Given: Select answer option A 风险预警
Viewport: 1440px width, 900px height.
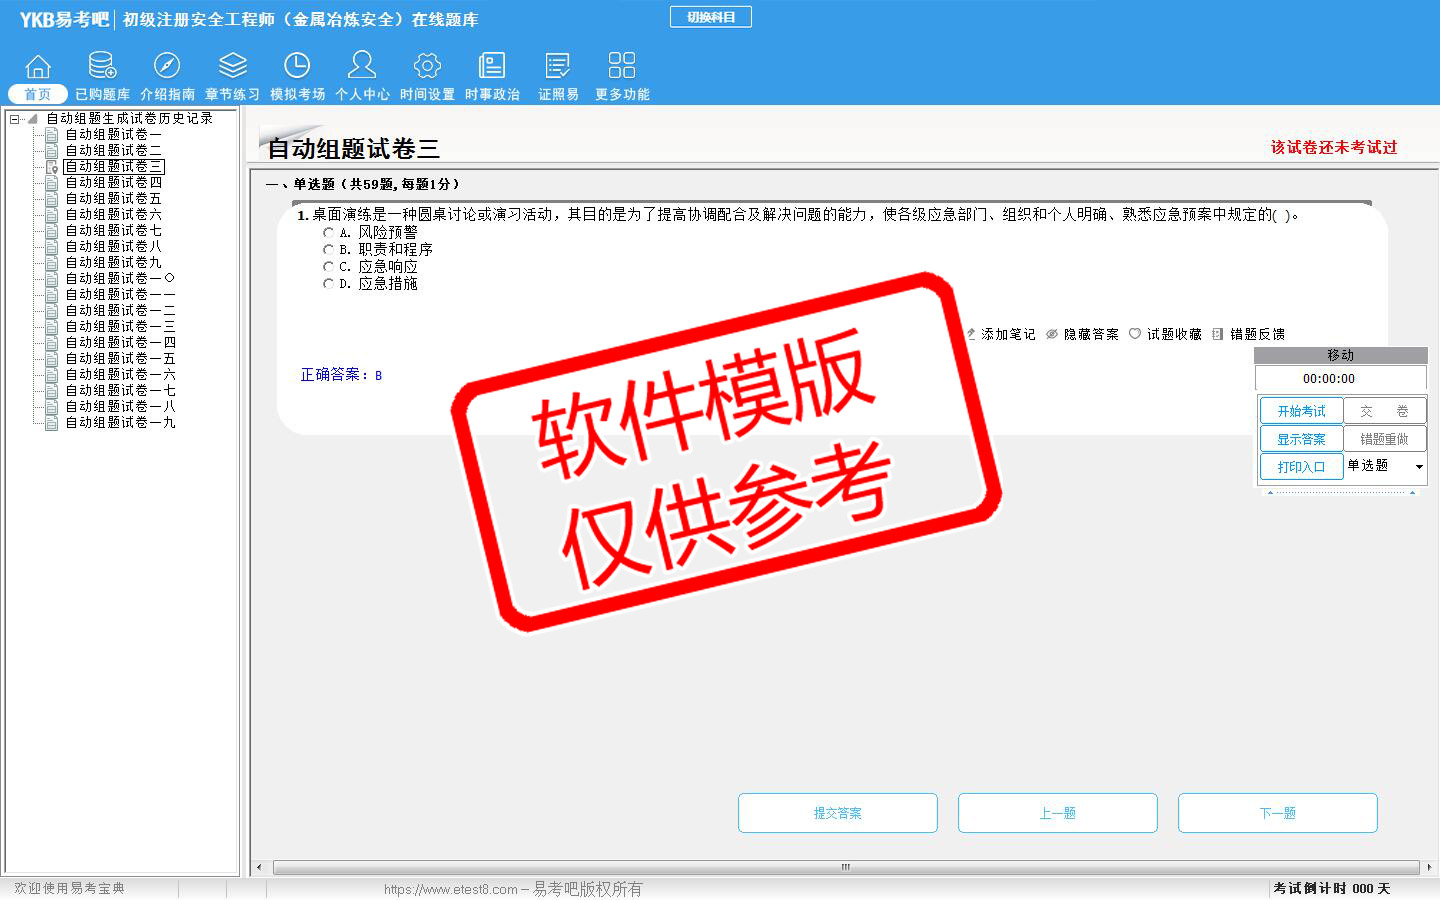Looking at the screenshot, I should point(328,232).
